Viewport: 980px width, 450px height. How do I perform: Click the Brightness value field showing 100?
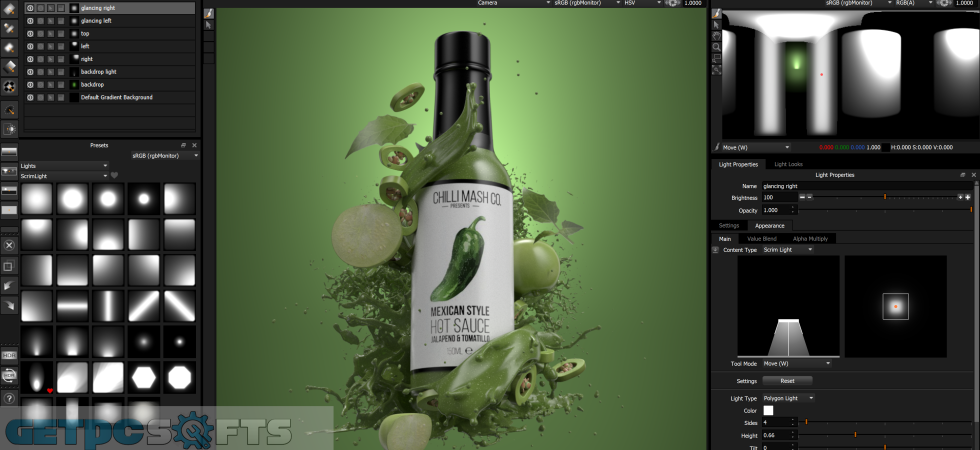[779, 198]
